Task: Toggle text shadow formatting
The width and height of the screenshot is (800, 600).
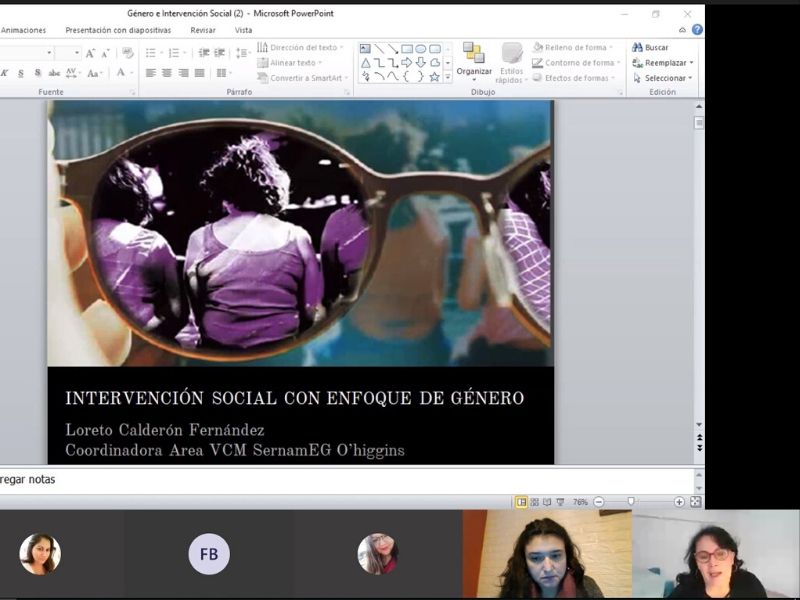Action: point(38,73)
